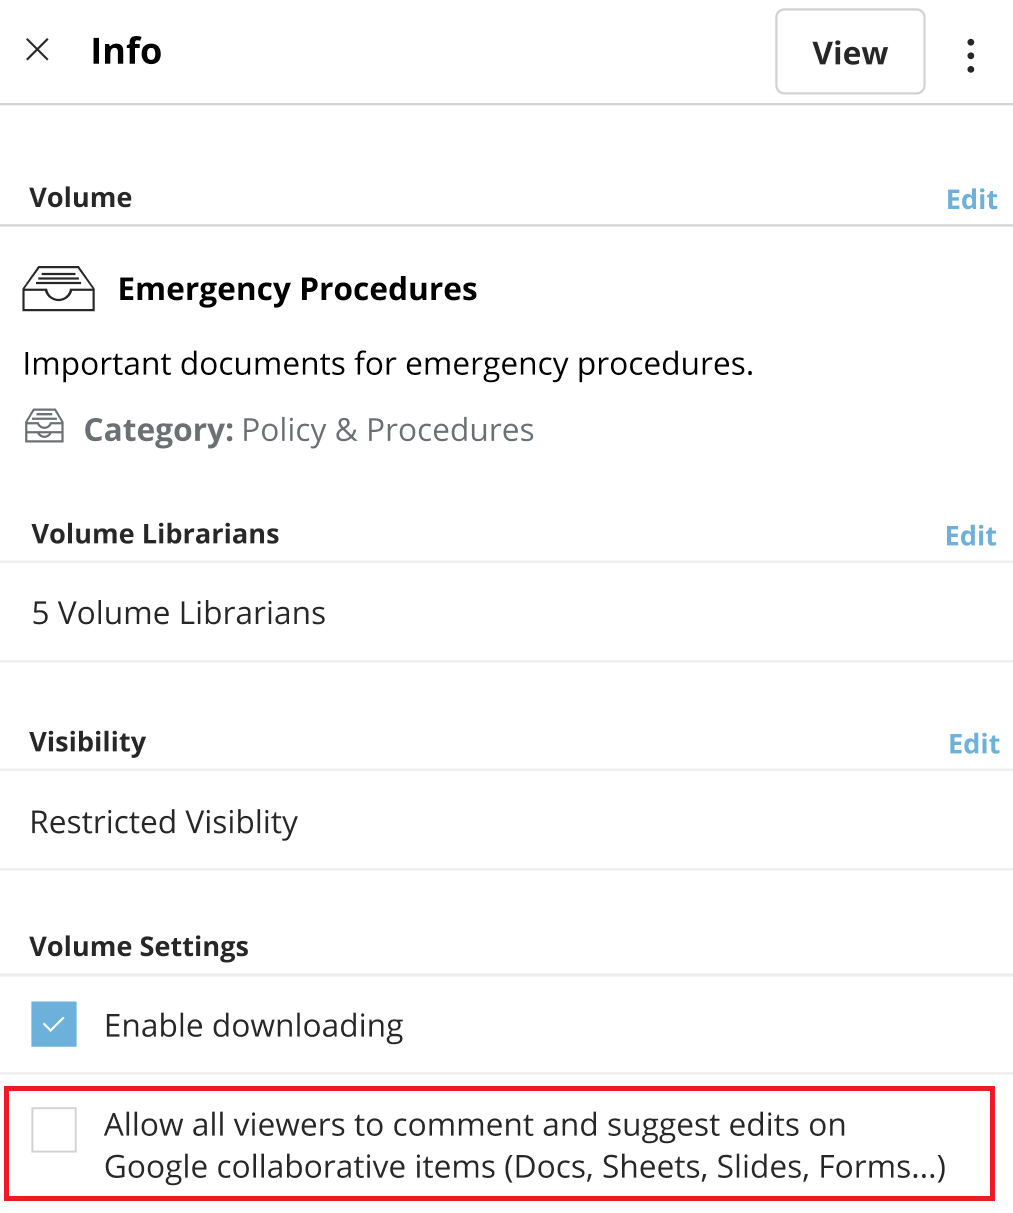Edit the Volume section
This screenshot has width=1013, height=1213.
tap(972, 199)
